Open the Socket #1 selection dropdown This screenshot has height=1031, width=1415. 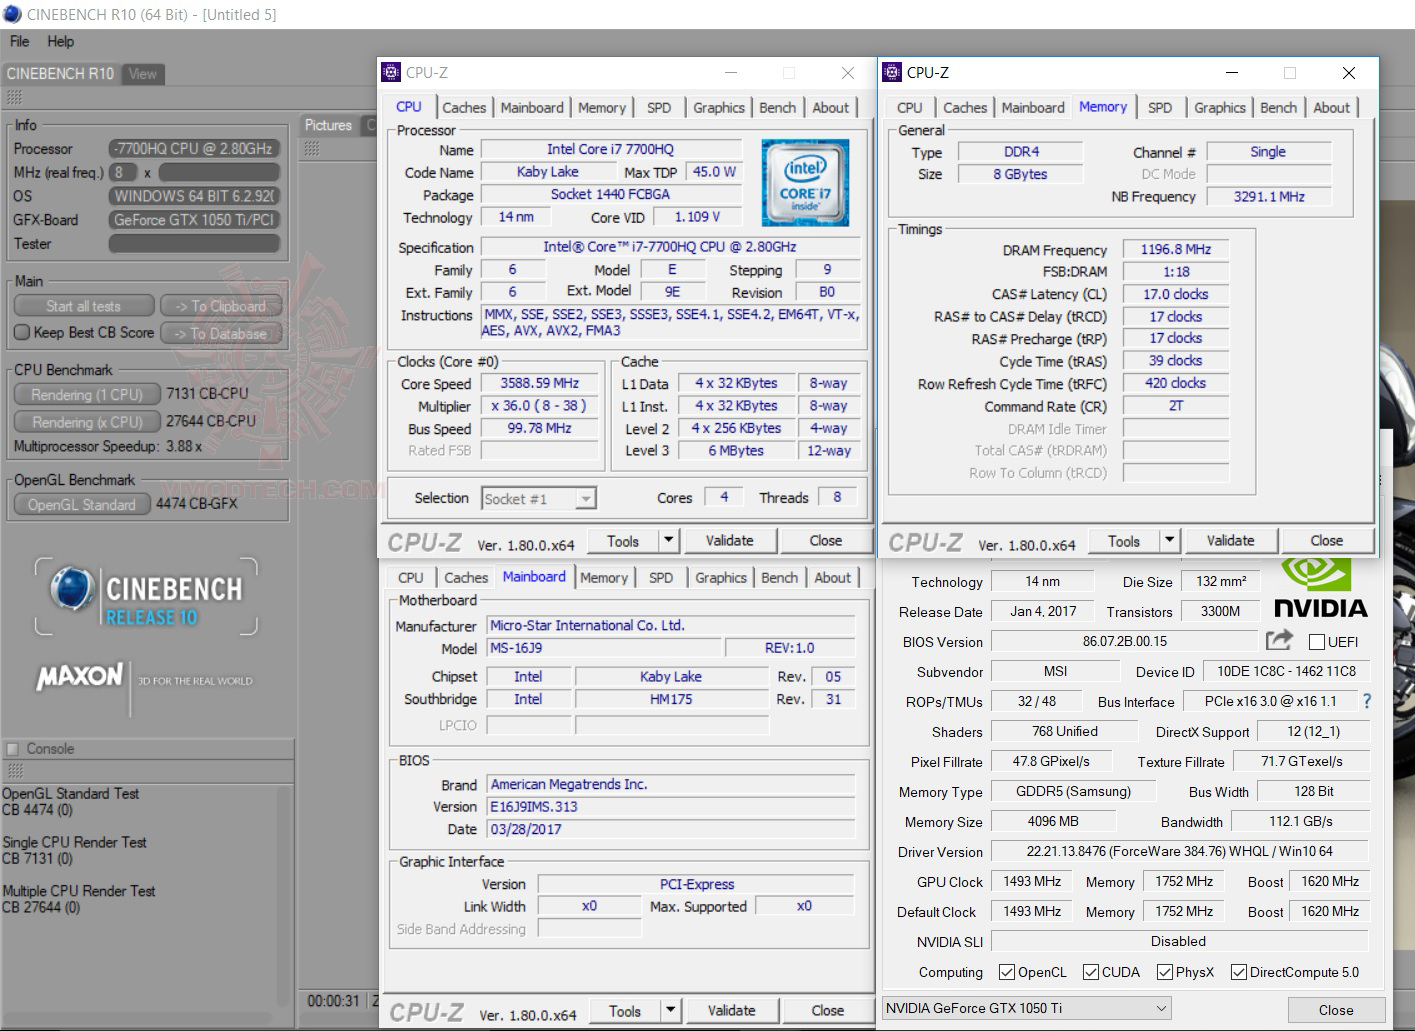586,498
